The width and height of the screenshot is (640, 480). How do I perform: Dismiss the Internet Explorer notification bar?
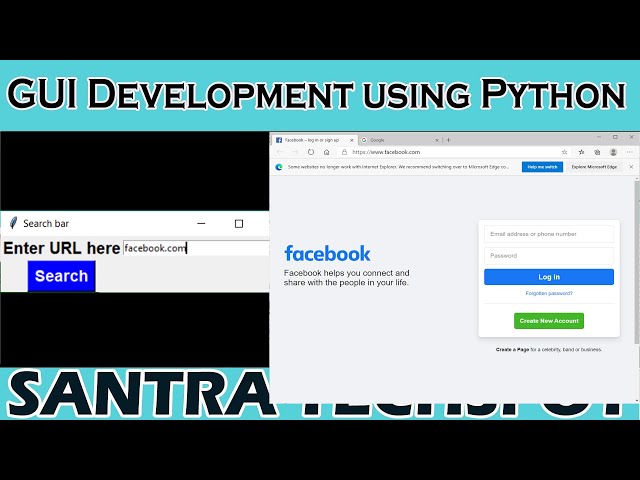pyautogui.click(x=631, y=167)
